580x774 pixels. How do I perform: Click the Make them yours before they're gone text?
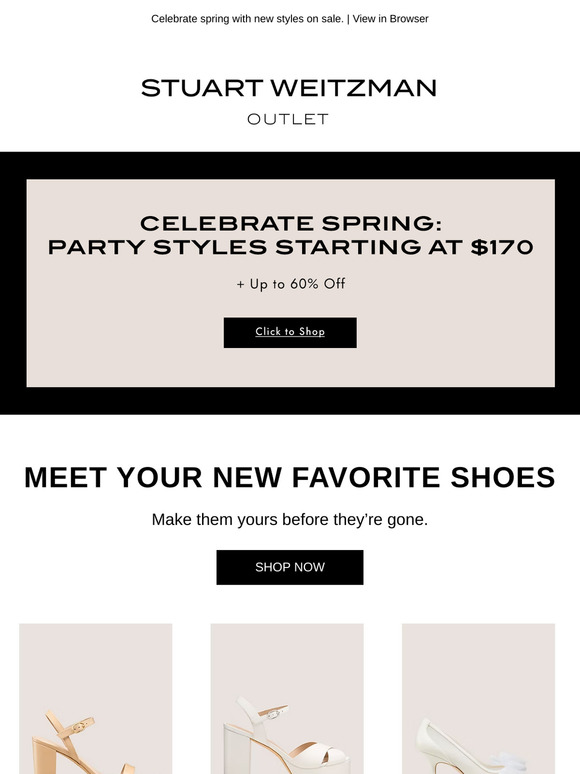(x=290, y=519)
